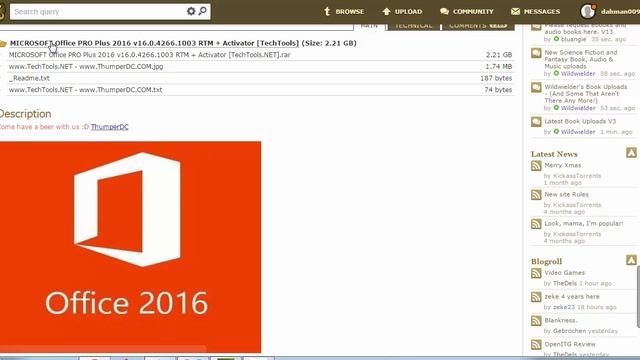Click thread icon beside Latest Book Uploads V3
Viewport: 640px width, 360px height.
pyautogui.click(x=536, y=122)
